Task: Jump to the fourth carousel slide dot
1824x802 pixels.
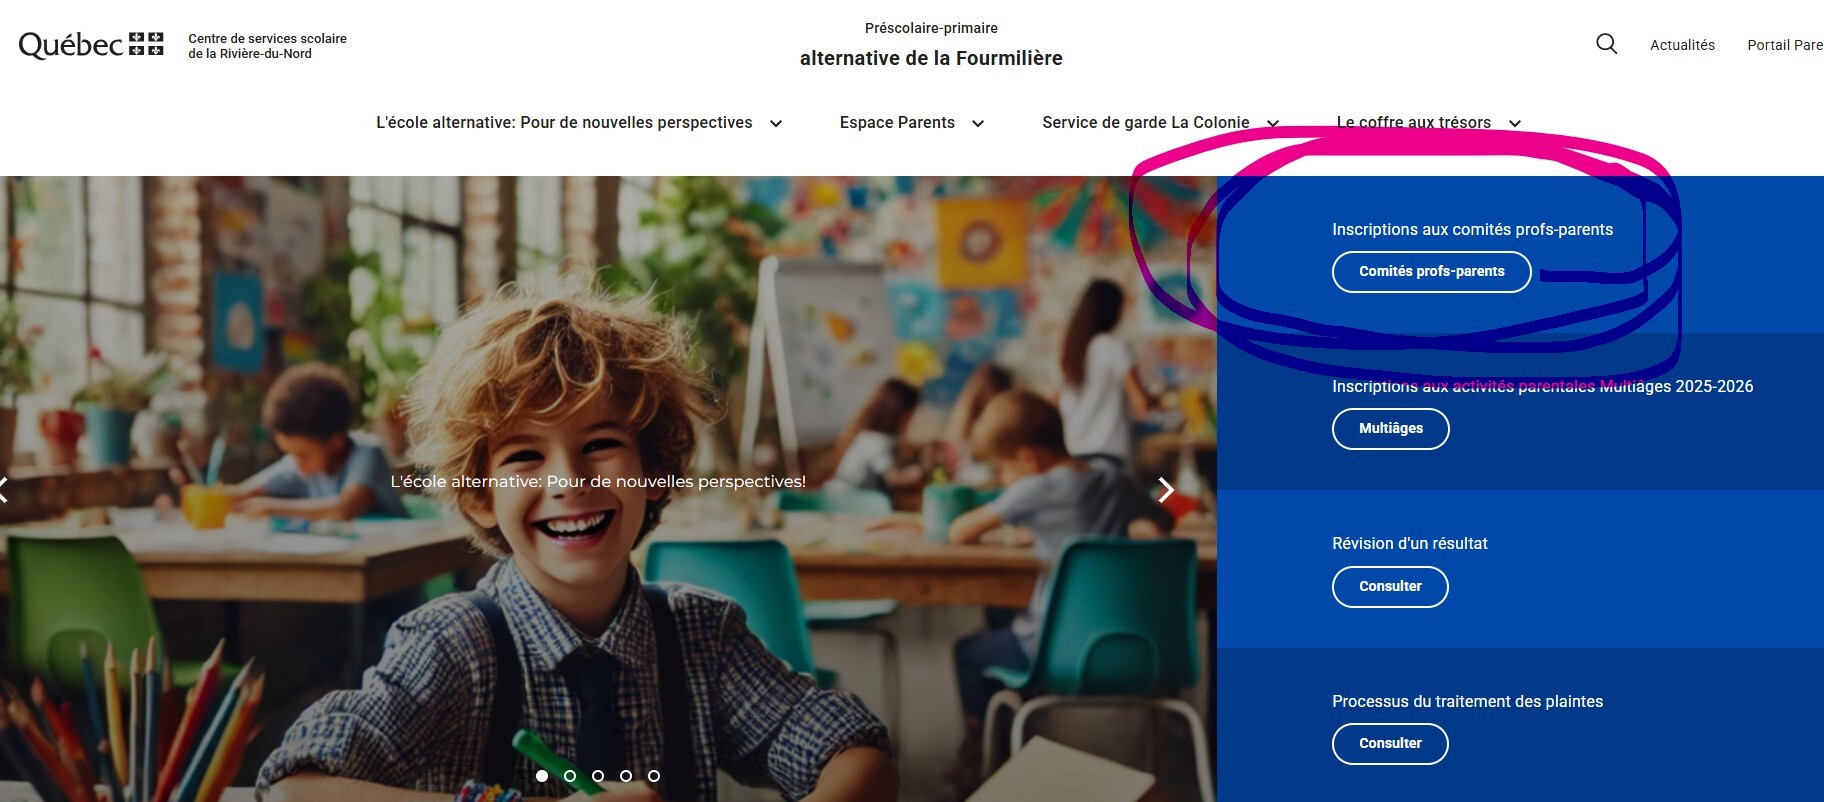Action: (626, 776)
